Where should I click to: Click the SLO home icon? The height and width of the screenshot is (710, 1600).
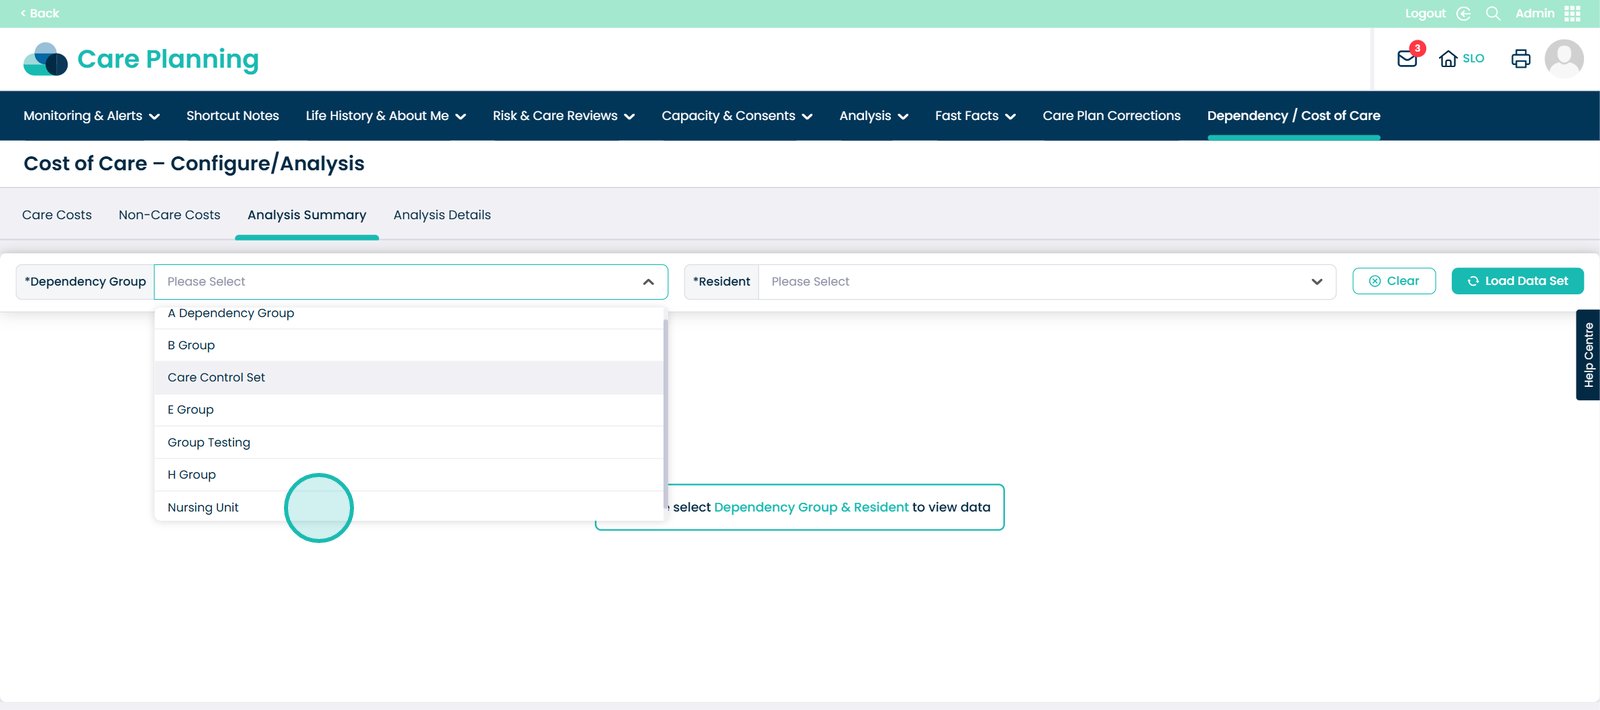1448,59
